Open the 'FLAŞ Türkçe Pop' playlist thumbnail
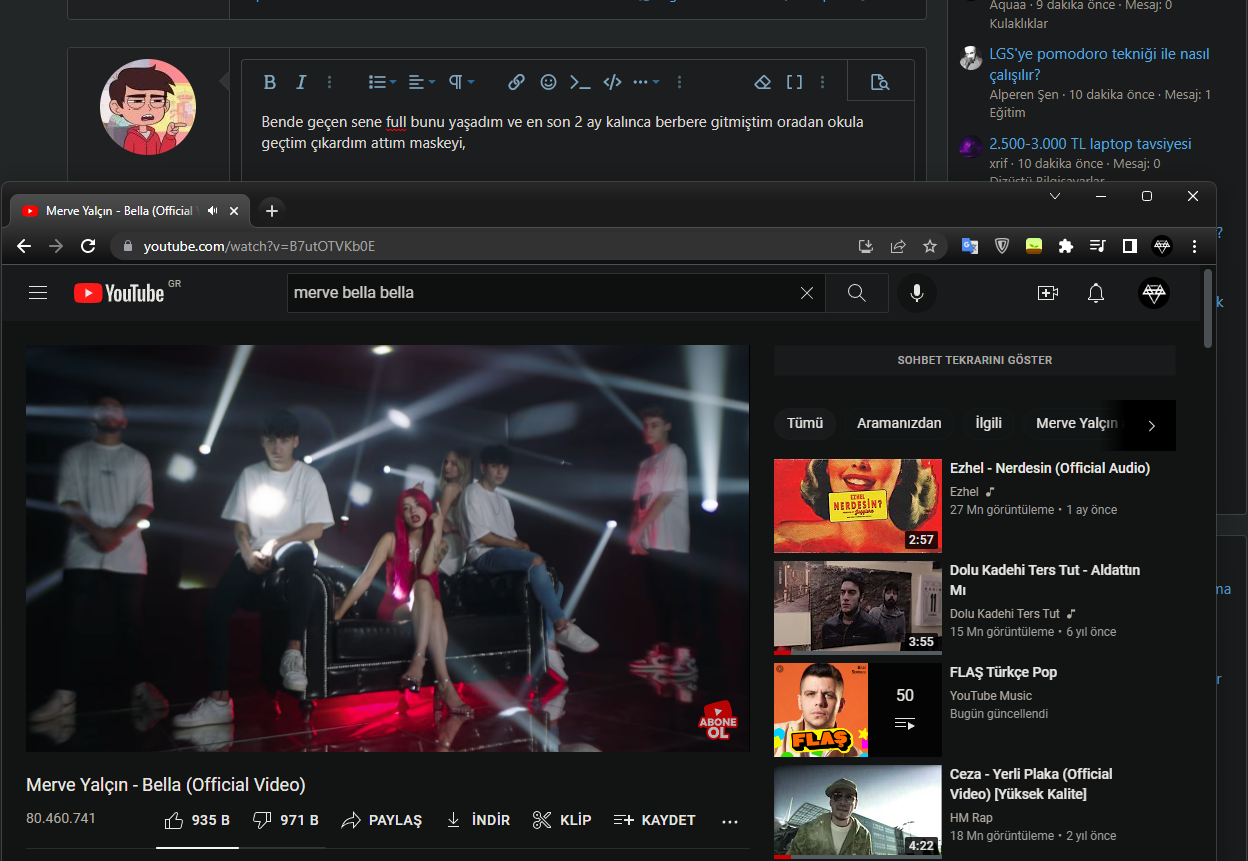Viewport: 1248px width, 861px height. click(x=858, y=710)
